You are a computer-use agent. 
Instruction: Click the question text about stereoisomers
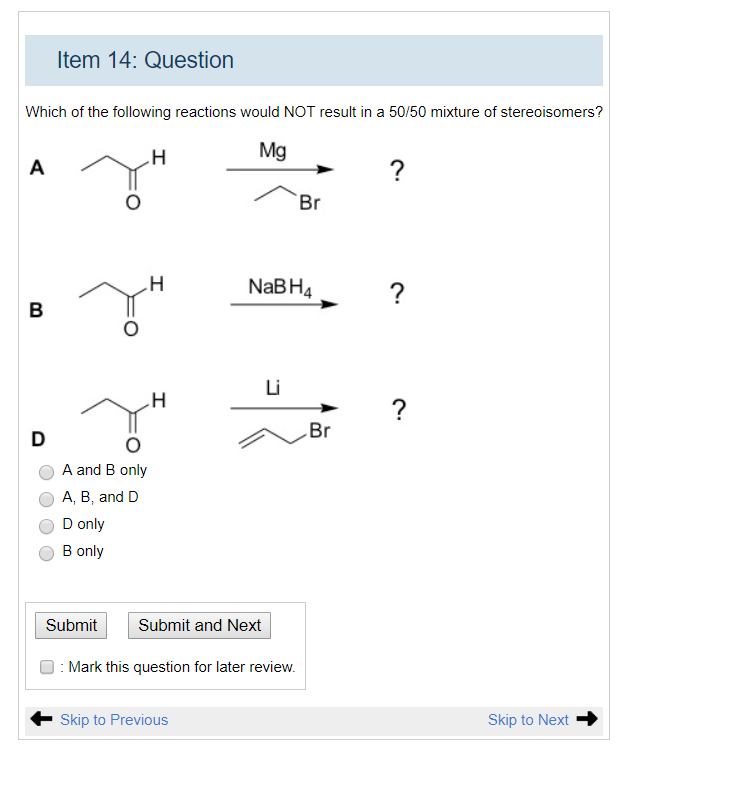click(x=313, y=111)
